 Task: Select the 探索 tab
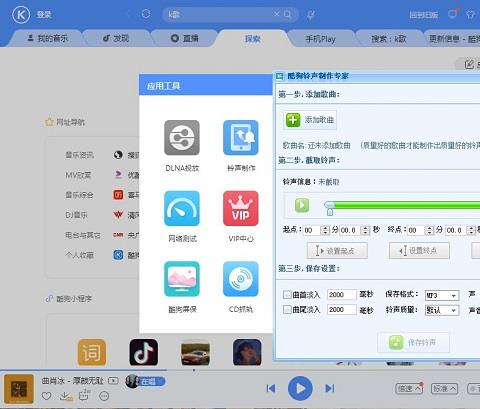pos(252,39)
